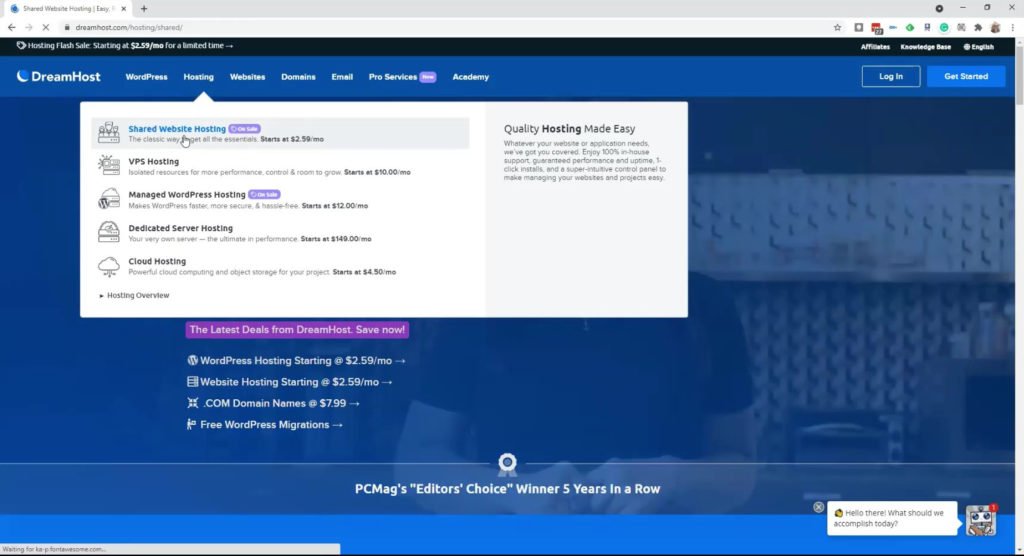Open WordPress Hosting Starting @ $2.59/mo link

pyautogui.click(x=296, y=361)
